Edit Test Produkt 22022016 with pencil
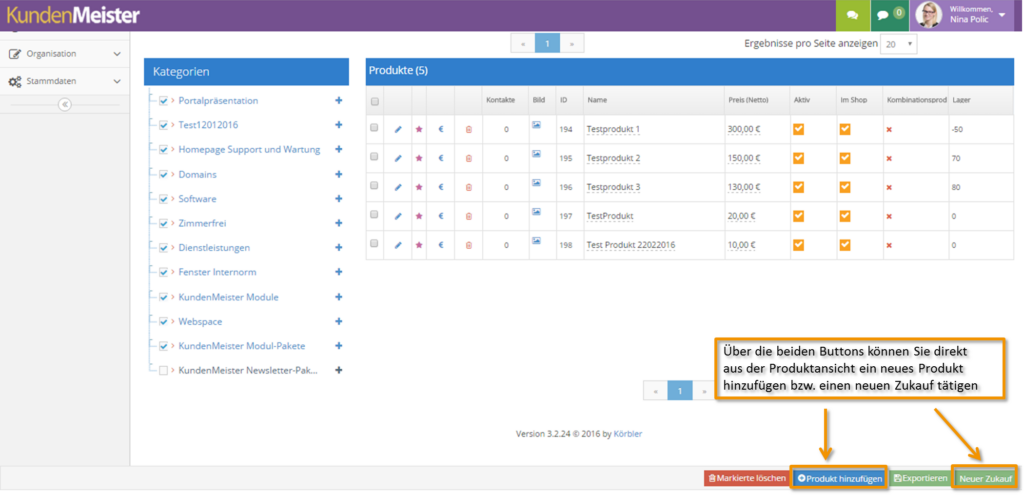Viewport: 1024px width, 495px height. tap(398, 245)
